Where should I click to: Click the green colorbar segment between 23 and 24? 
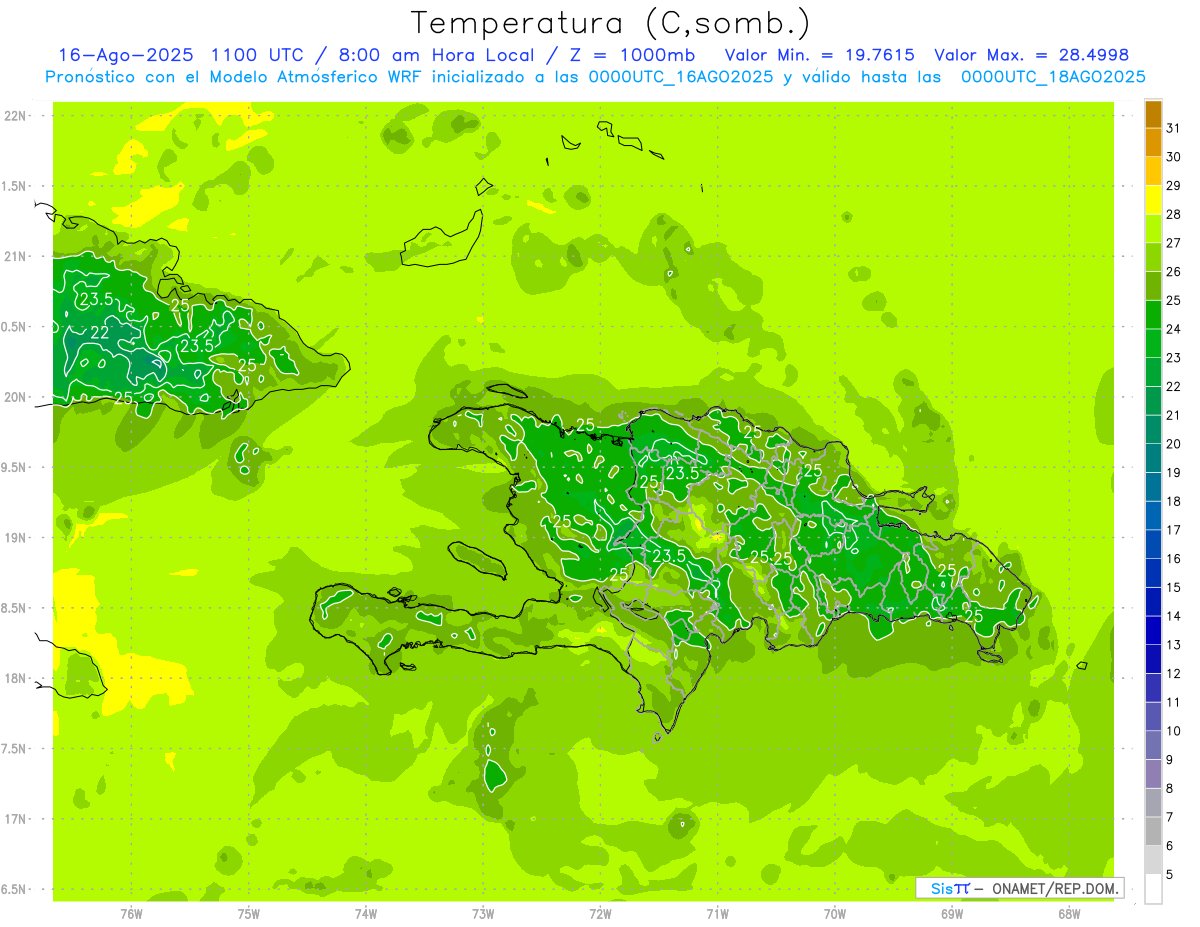(x=1153, y=344)
